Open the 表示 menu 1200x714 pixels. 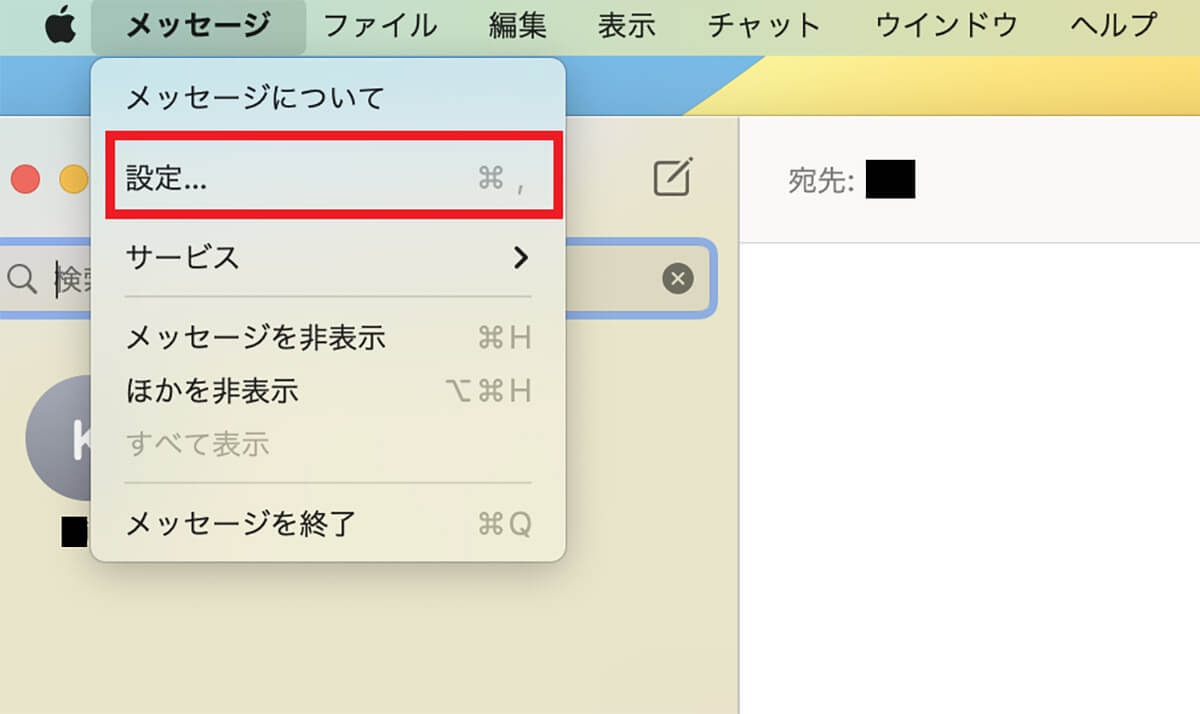[x=626, y=26]
